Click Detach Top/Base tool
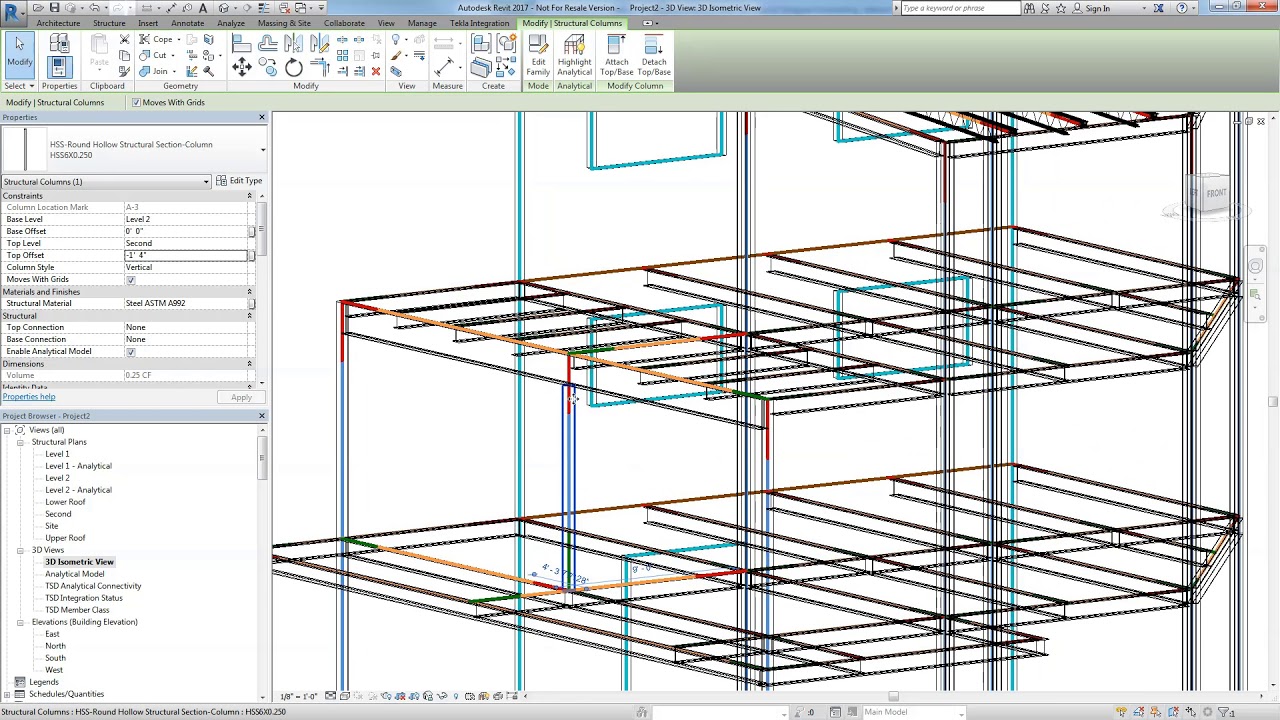This screenshot has height=720, width=1280. 654,56
